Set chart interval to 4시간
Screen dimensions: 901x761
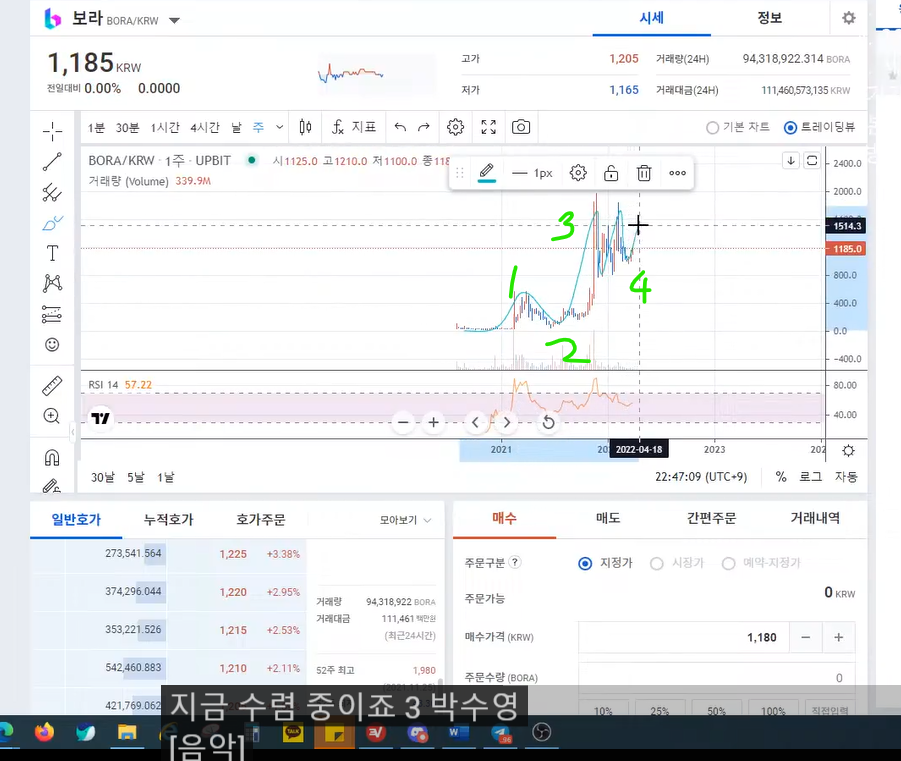(205, 127)
